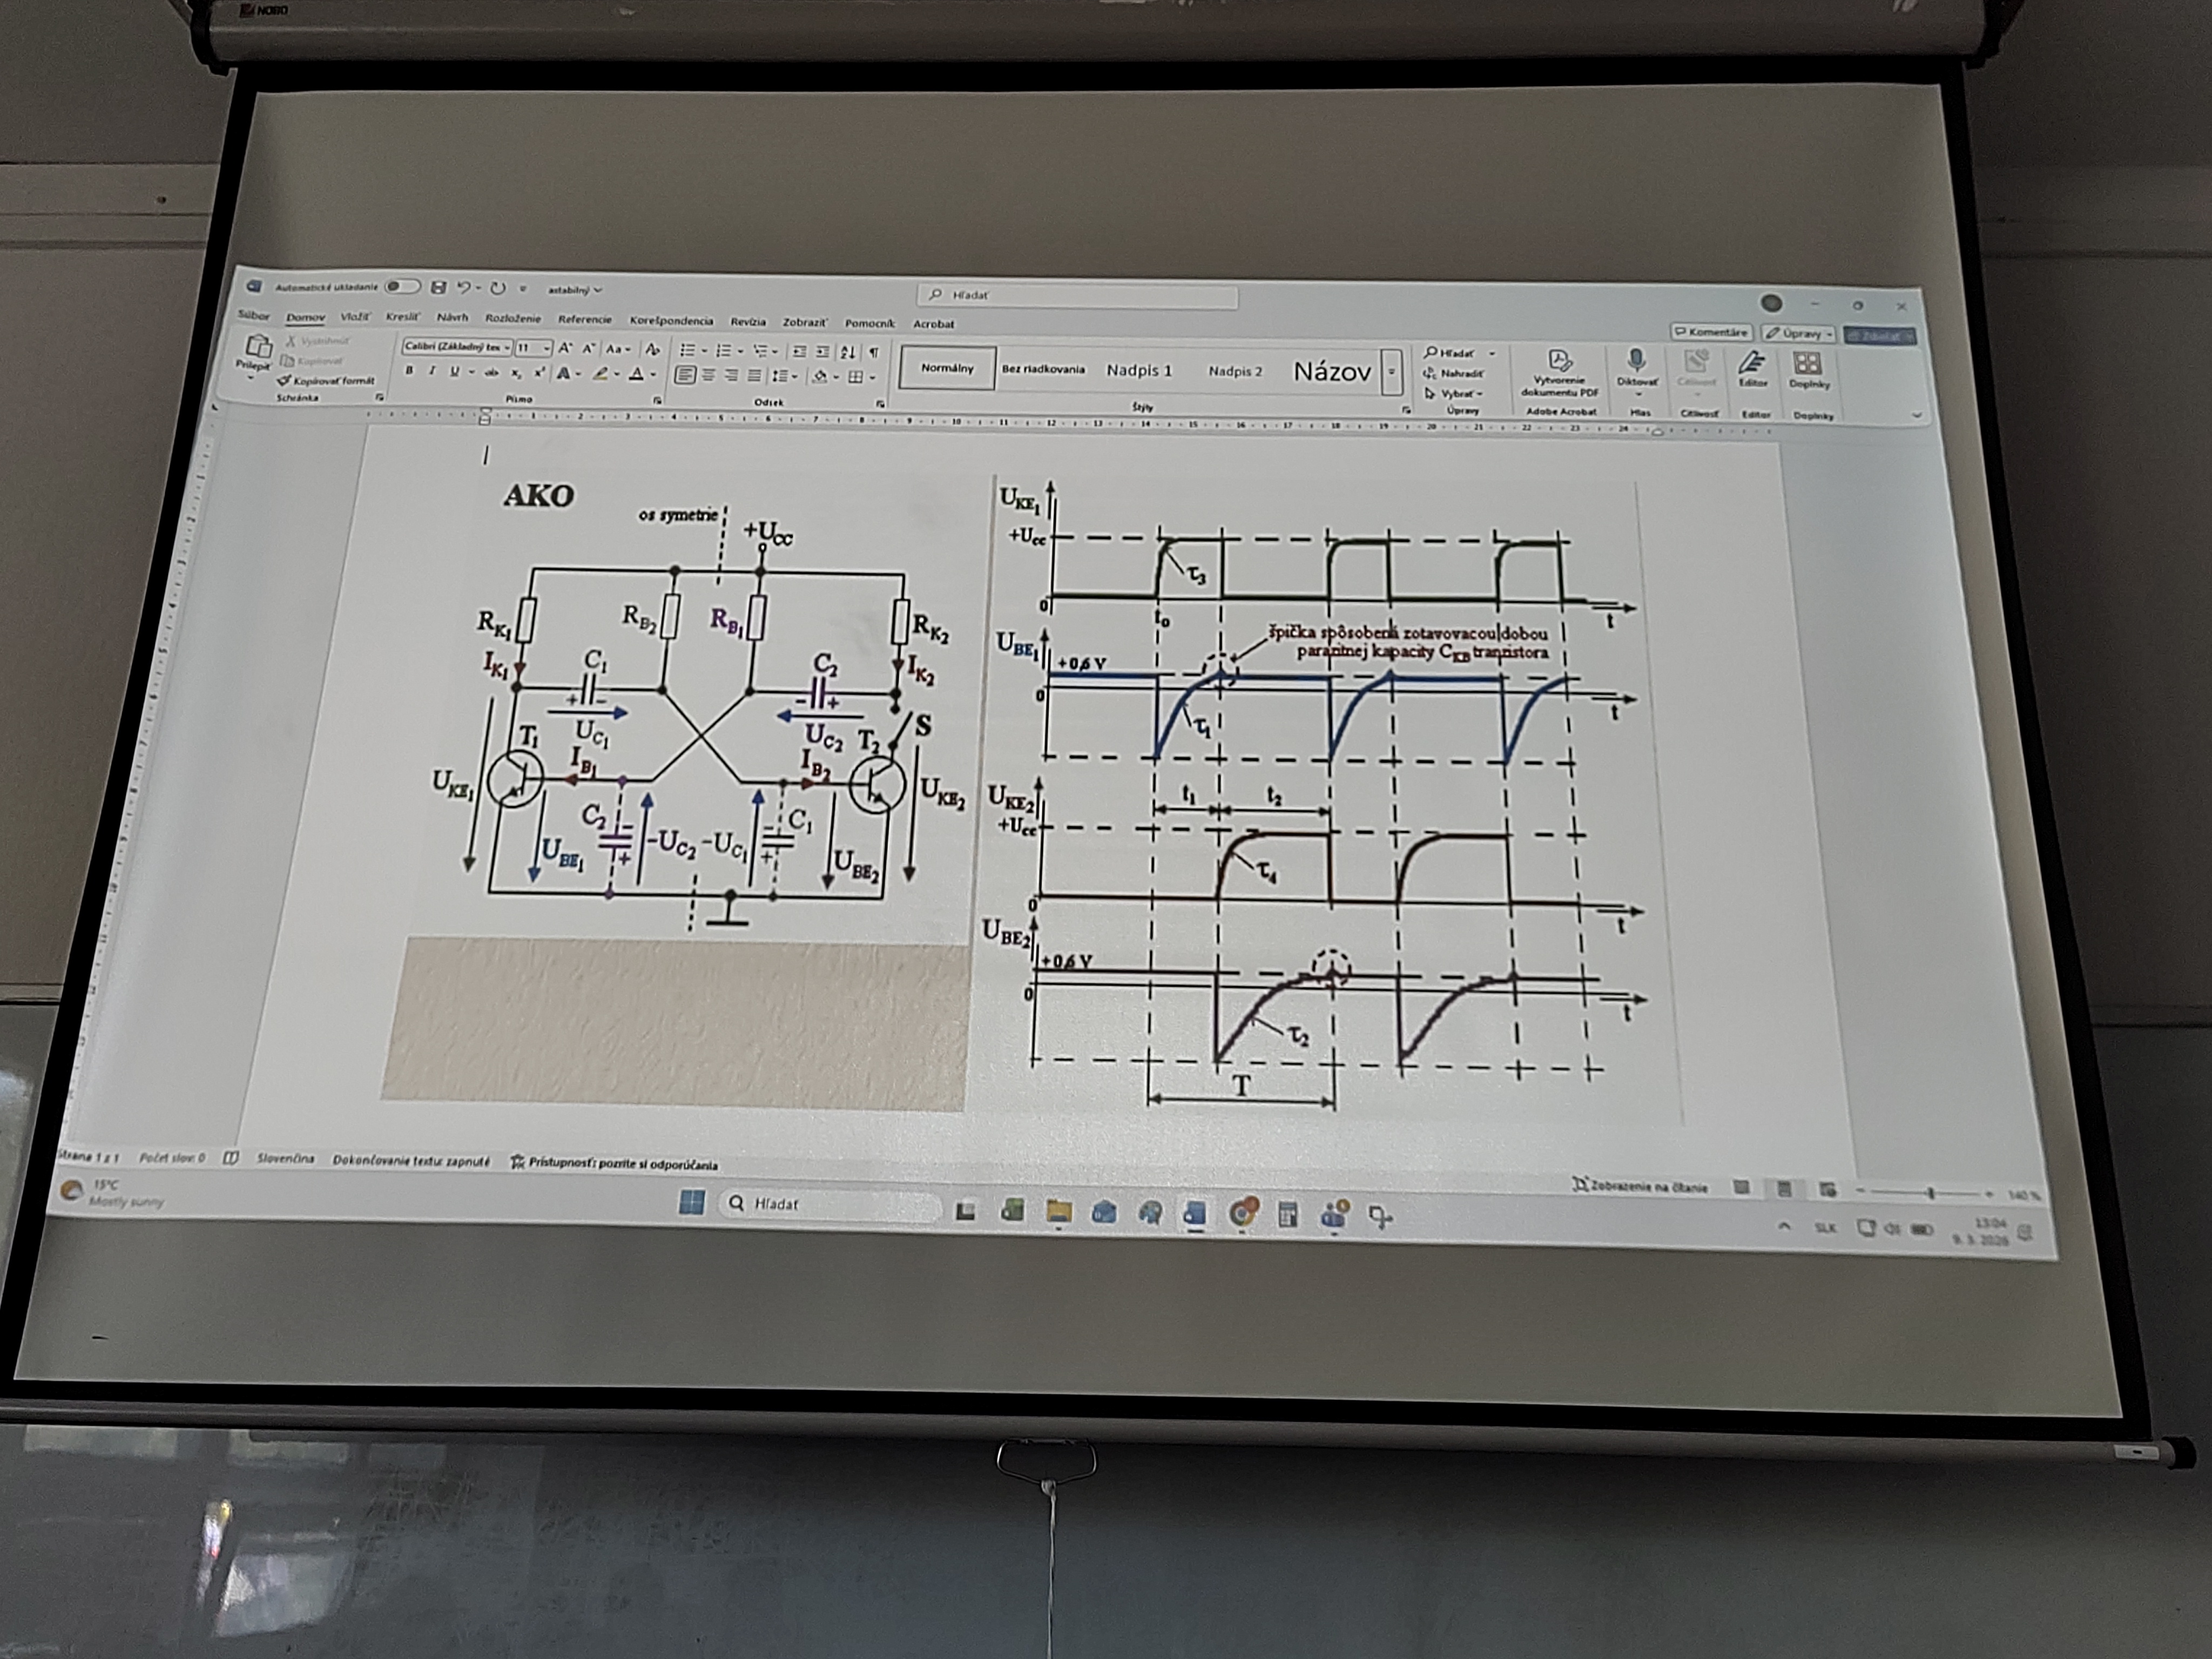Open the Vložiť ribbon tab
The width and height of the screenshot is (2212, 1659).
tap(354, 317)
